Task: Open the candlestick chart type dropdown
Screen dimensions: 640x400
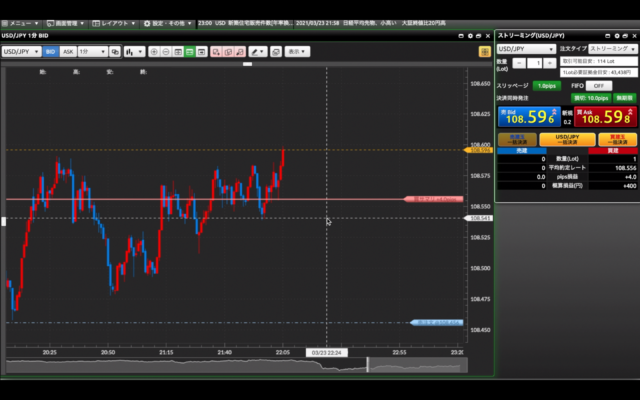Action: pos(134,52)
